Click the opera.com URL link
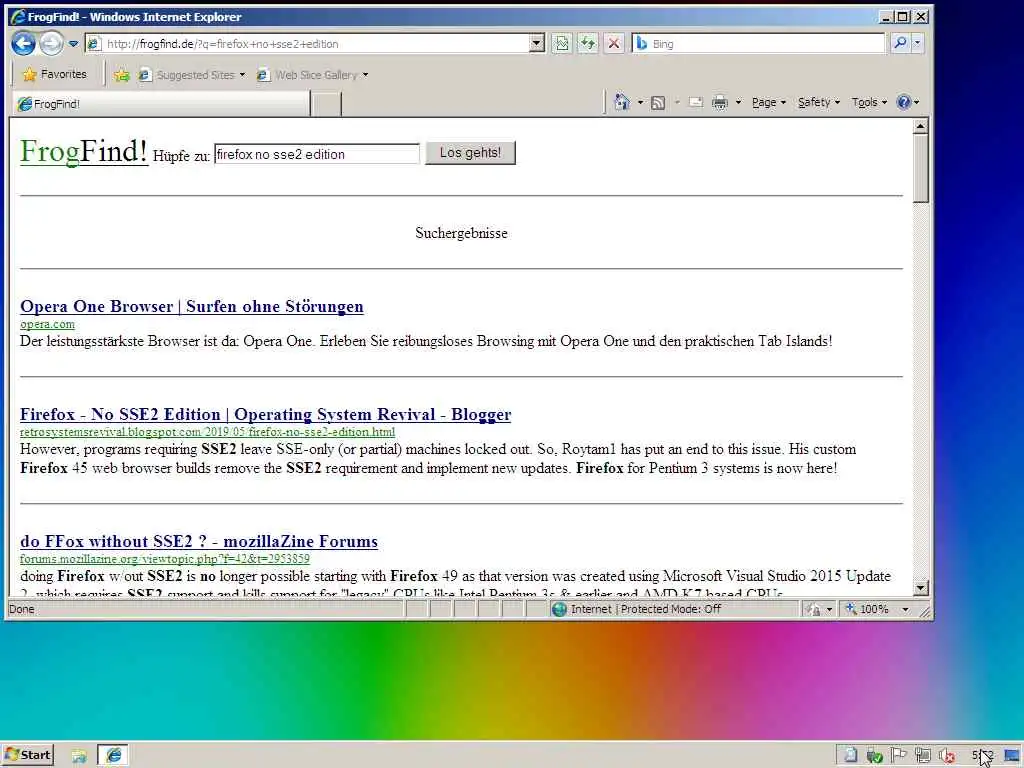 point(47,324)
